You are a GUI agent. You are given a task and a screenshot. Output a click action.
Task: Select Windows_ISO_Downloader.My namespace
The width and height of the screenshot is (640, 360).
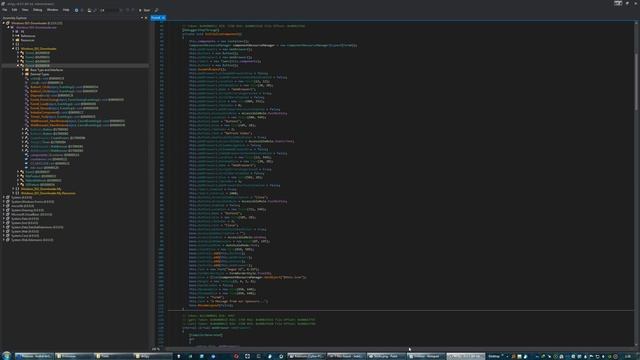[41, 189]
